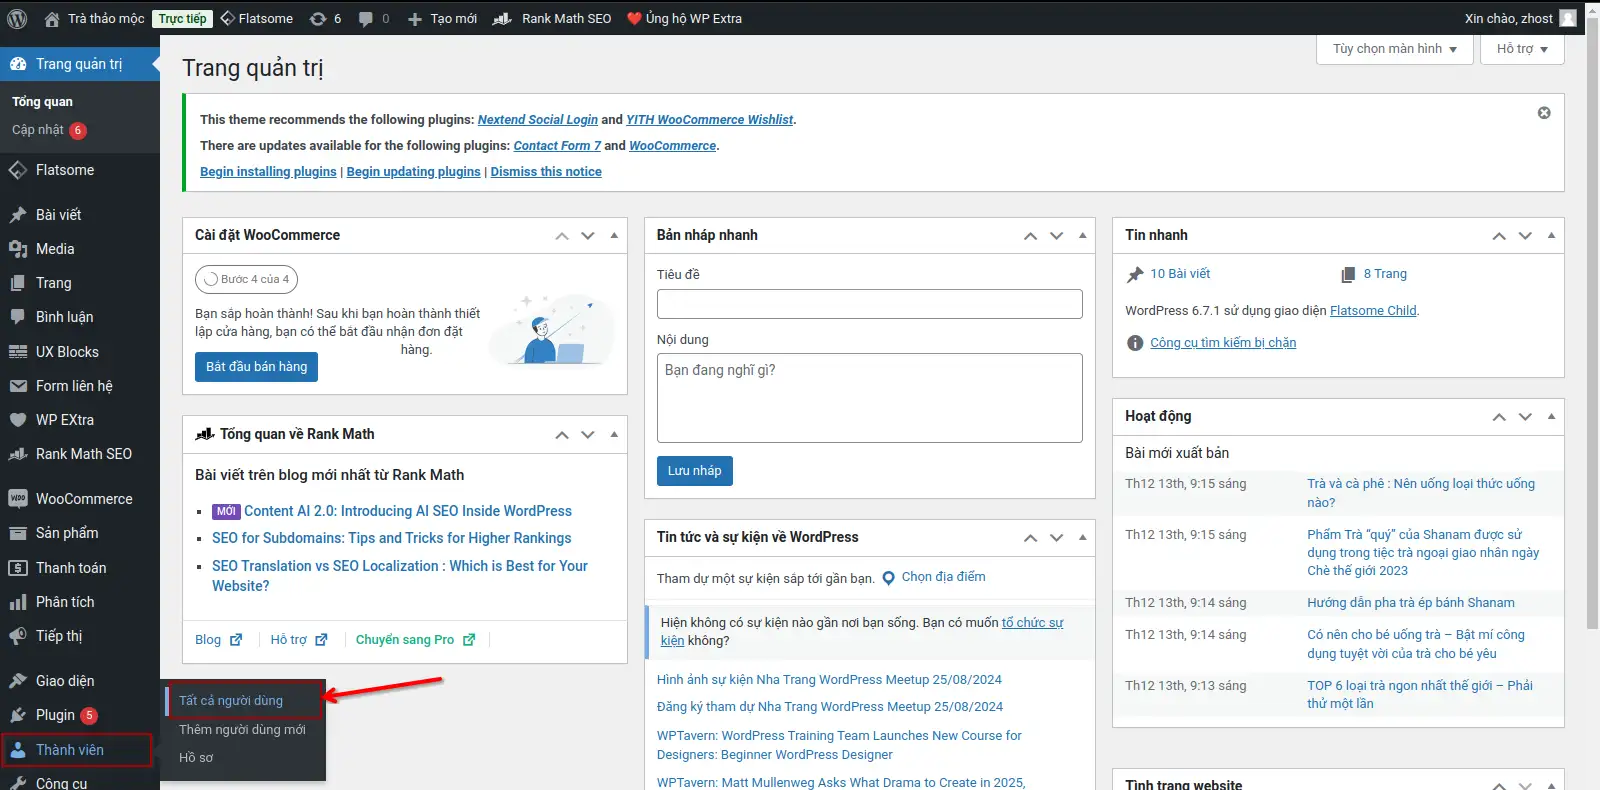Move "Hoạt động" widget down

1525,417
